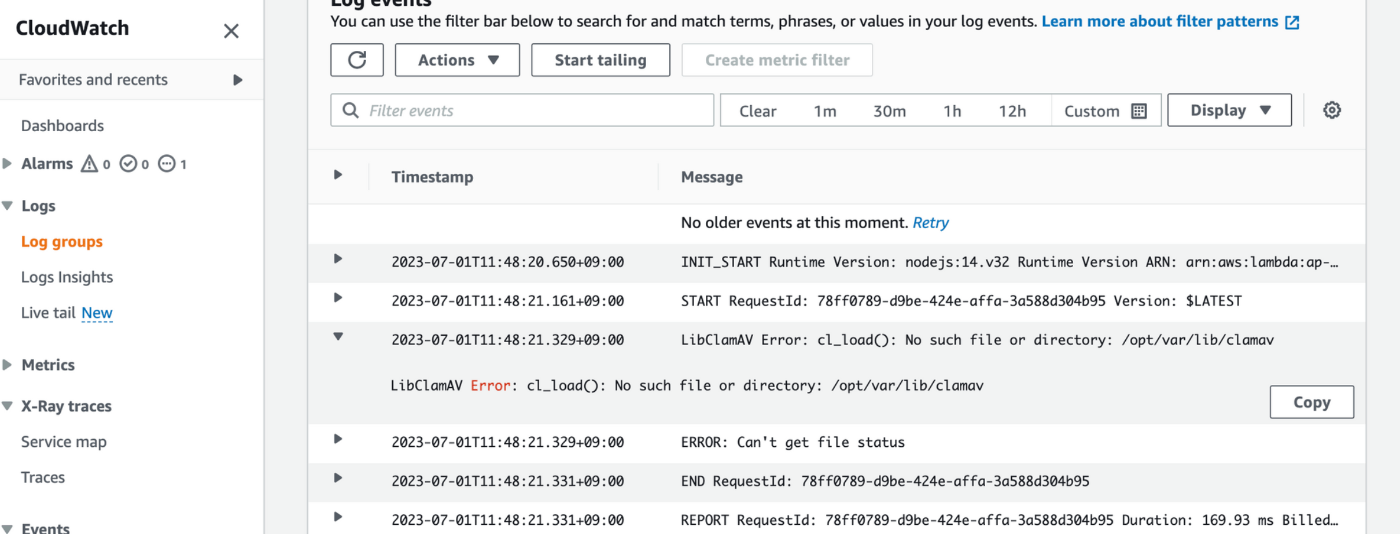The width and height of the screenshot is (1400, 534).
Task: Click the search magnifier in filter bar
Action: [351, 111]
